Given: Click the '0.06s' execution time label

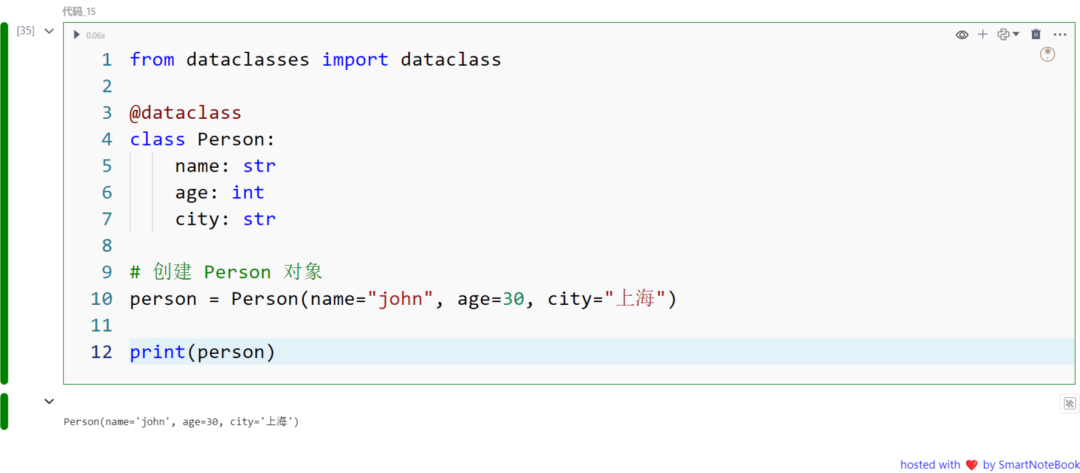Looking at the screenshot, I should (96, 35).
